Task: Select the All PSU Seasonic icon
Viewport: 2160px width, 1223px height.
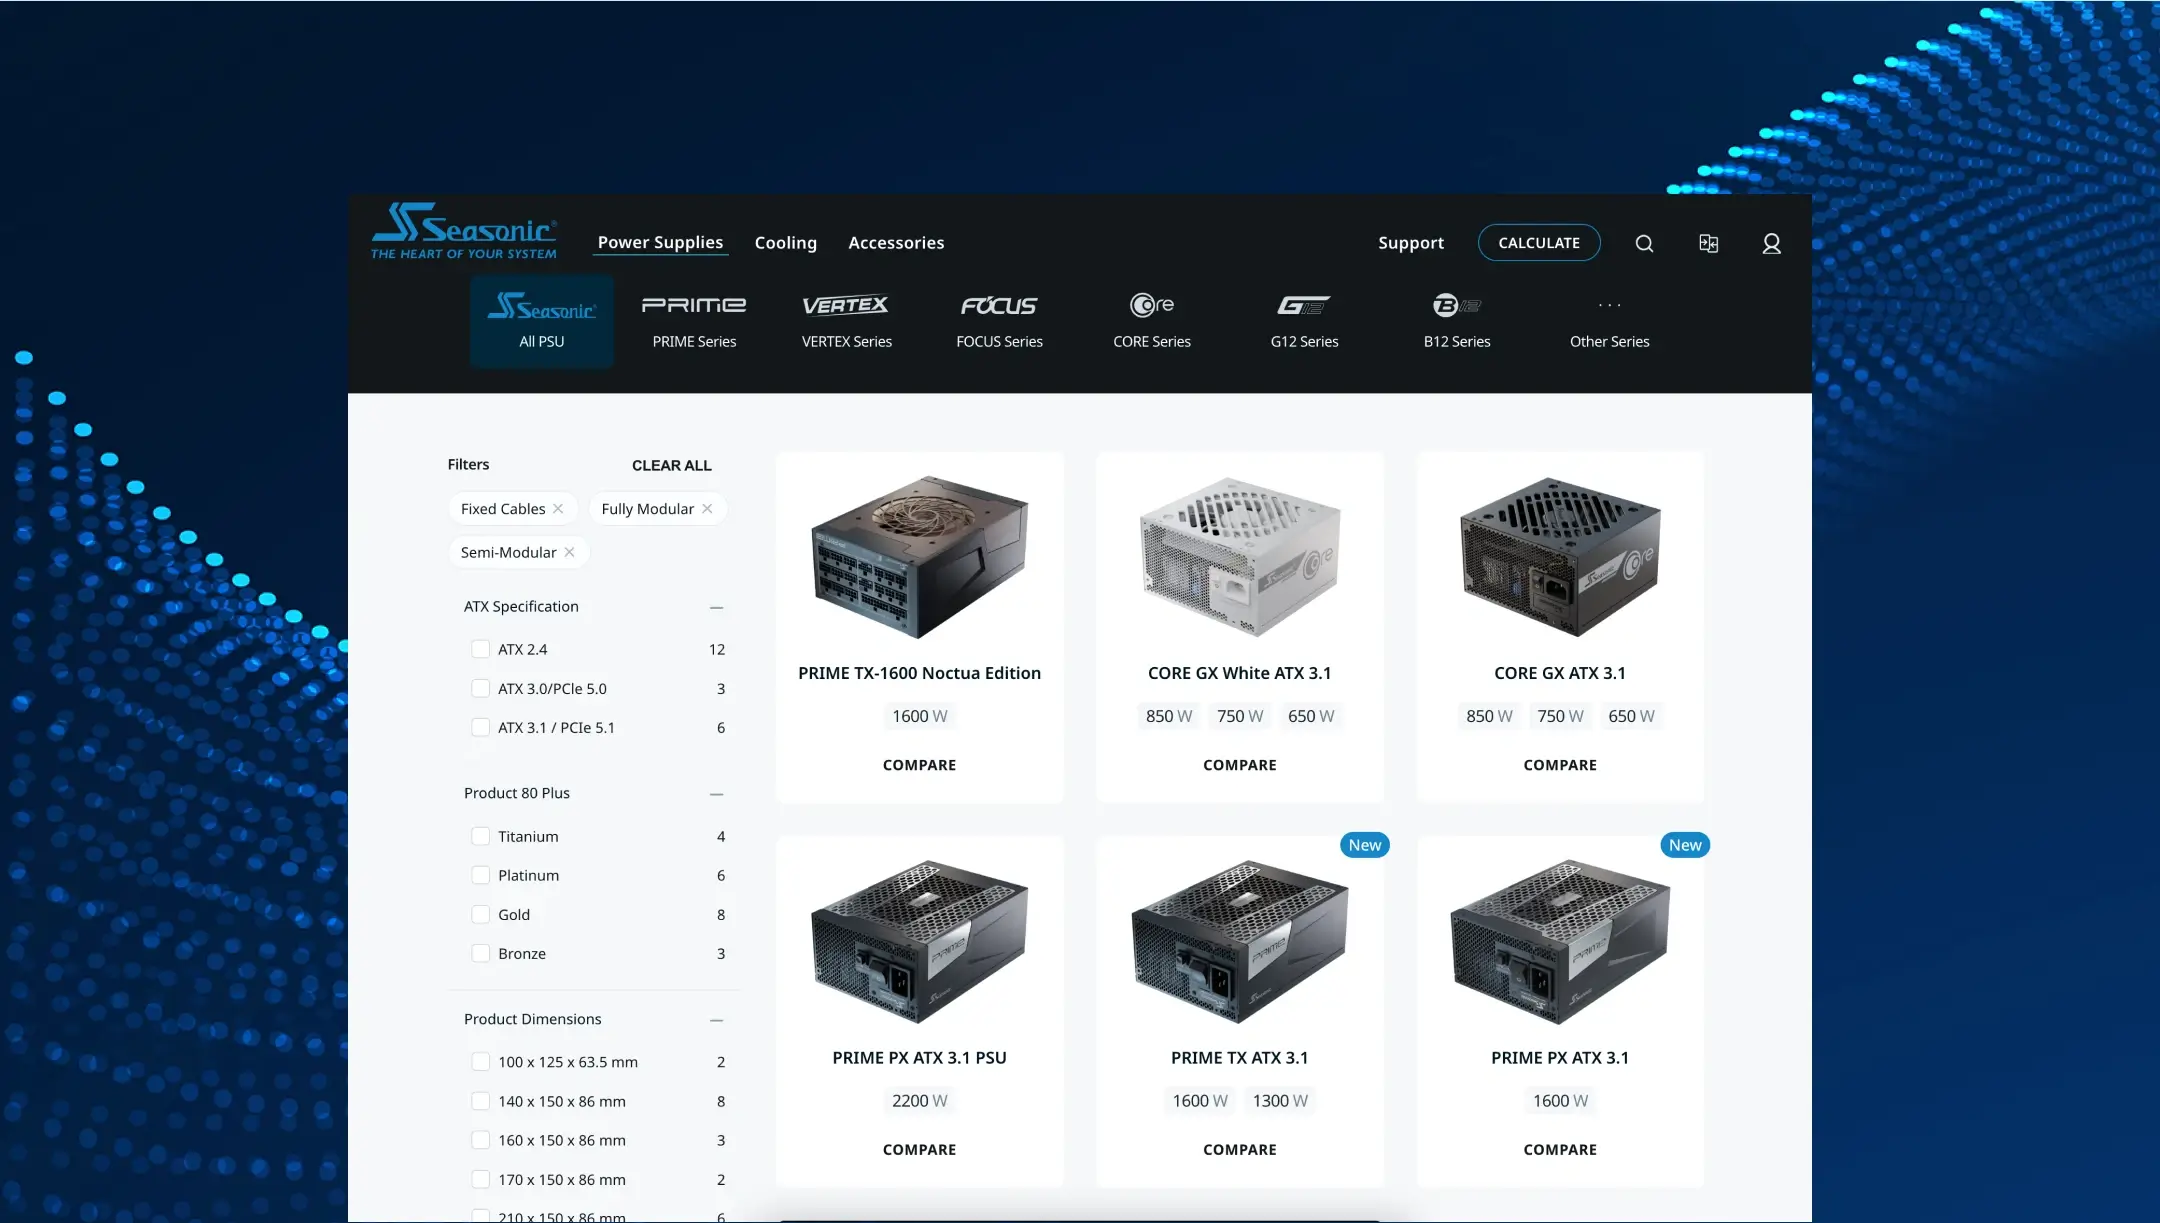Action: [542, 306]
